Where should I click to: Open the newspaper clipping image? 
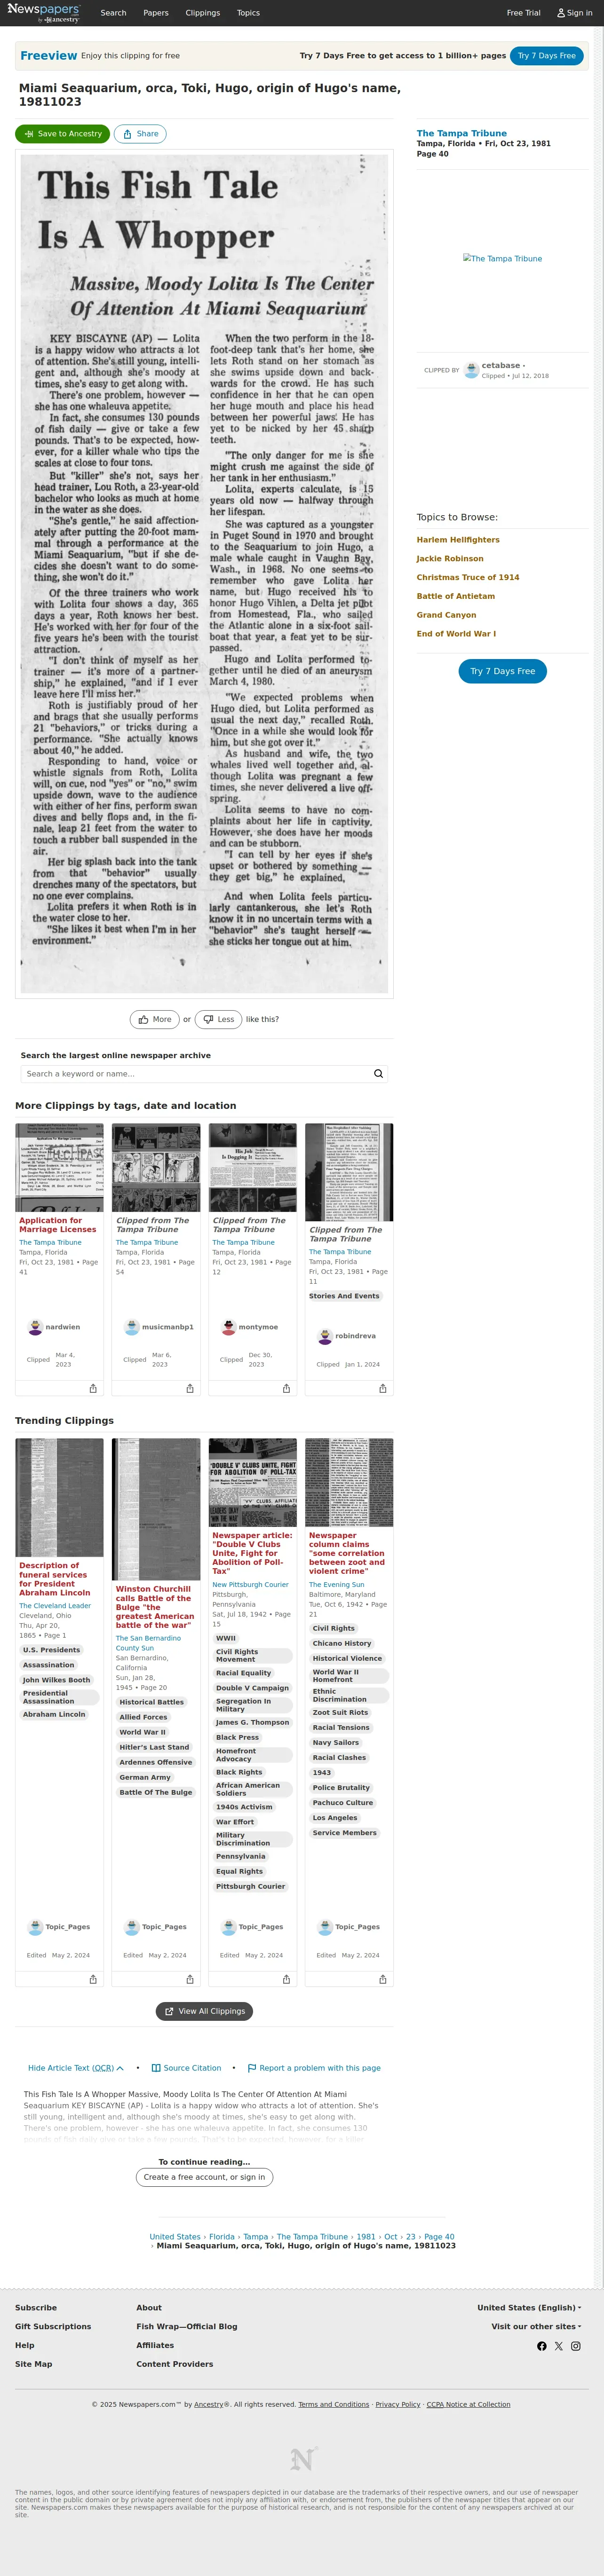[x=204, y=573]
